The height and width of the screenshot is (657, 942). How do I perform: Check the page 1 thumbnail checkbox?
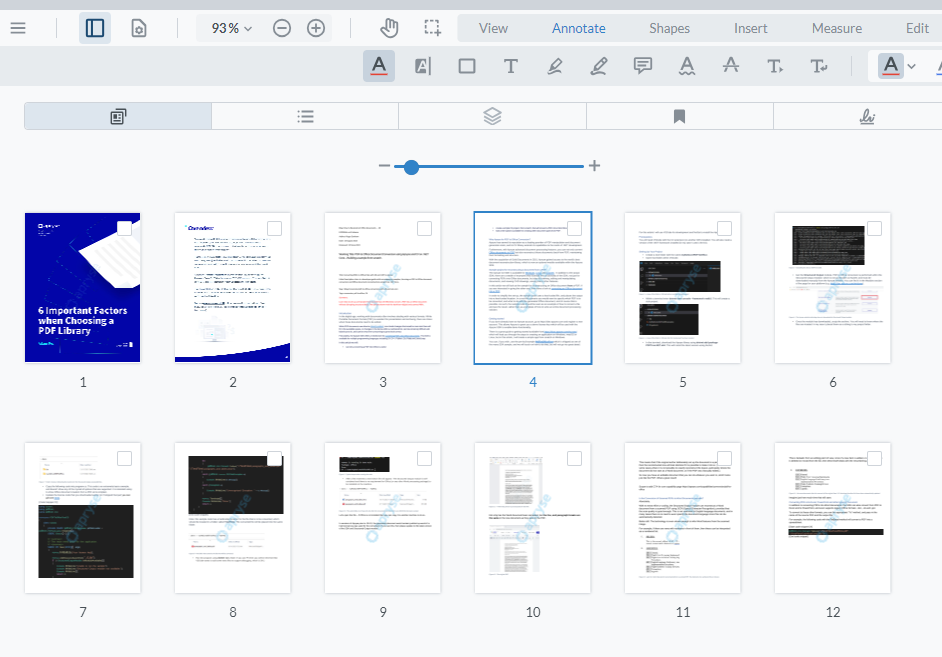point(124,227)
